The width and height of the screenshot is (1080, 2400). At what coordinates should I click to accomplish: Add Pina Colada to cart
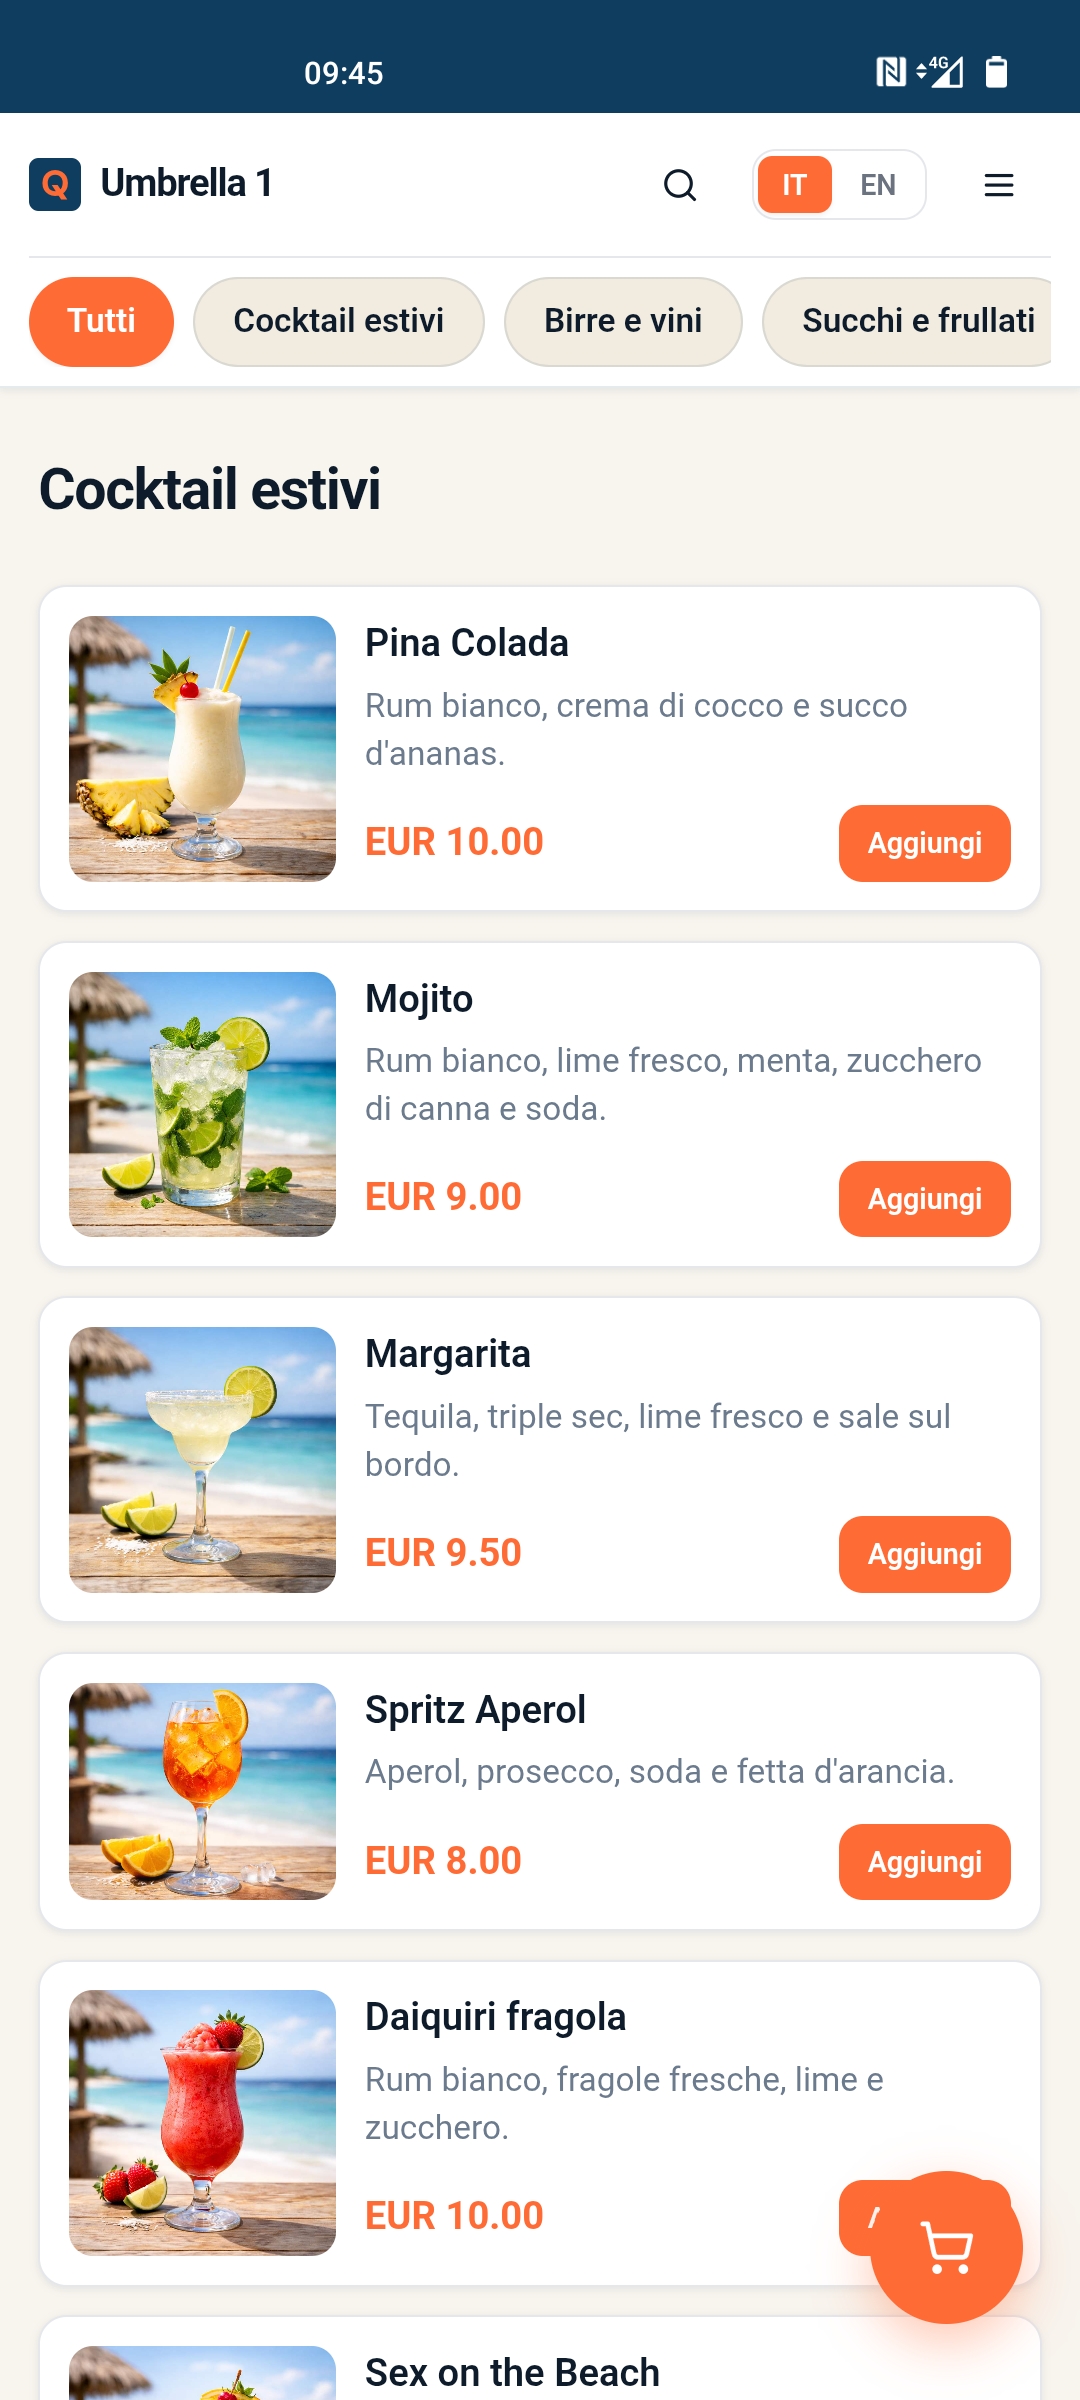click(924, 843)
